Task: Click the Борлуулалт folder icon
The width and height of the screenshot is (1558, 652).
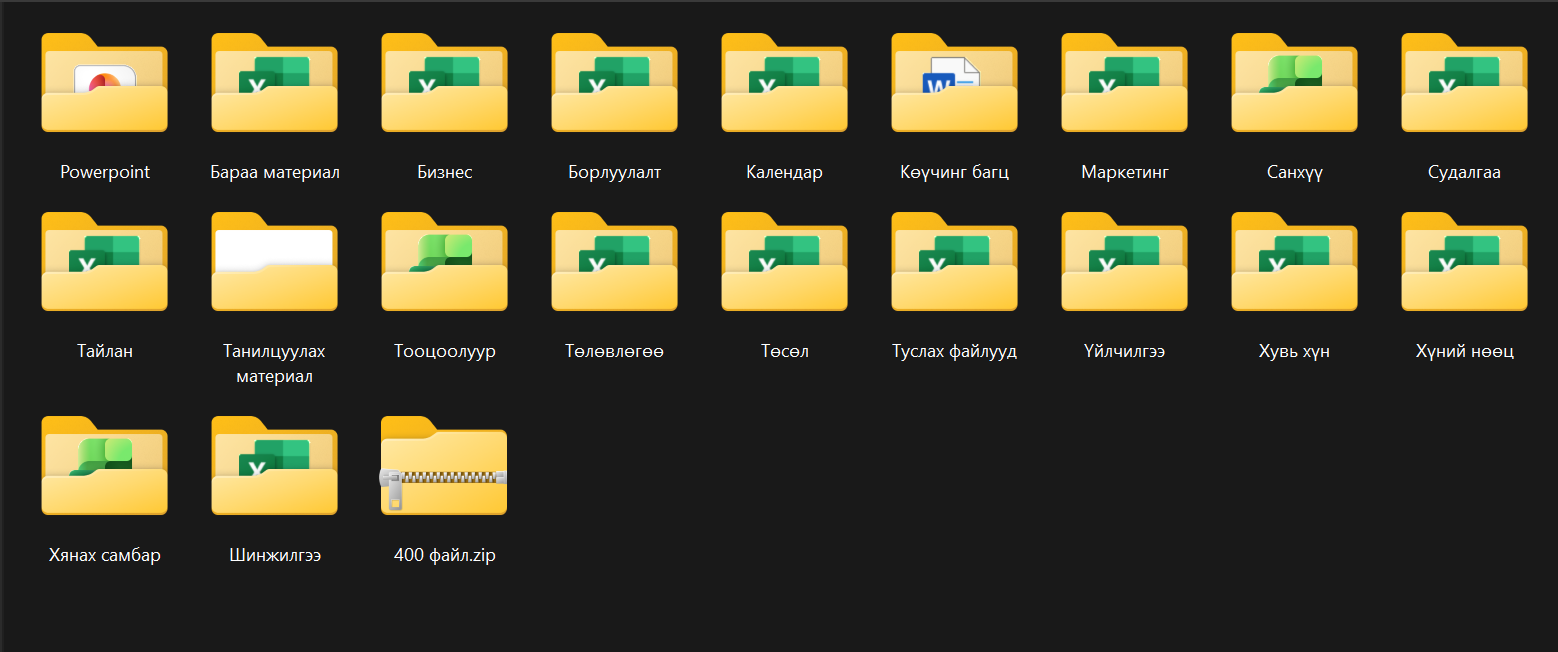Action: 614,84
